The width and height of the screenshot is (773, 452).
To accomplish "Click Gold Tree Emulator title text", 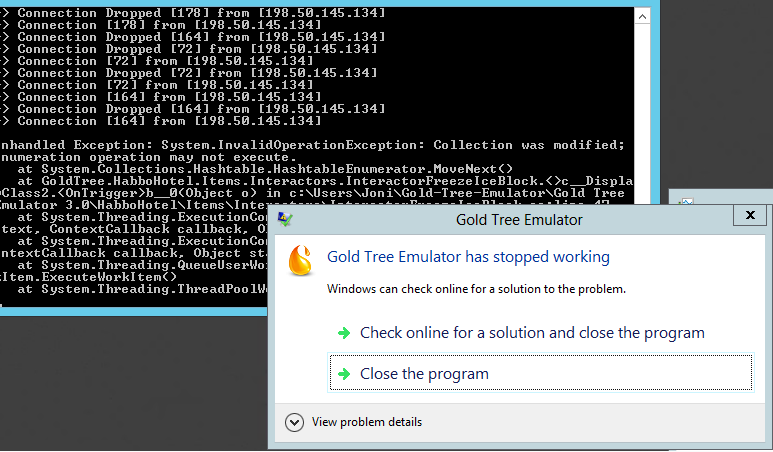I will pyautogui.click(x=519, y=220).
